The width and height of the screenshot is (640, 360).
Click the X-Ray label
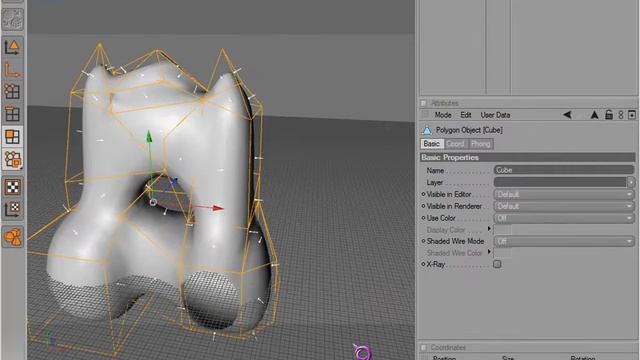[x=436, y=264]
